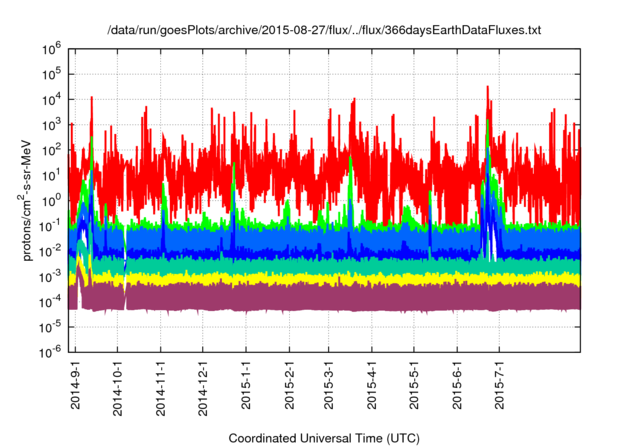Click the 10^6 y-axis tick label
This screenshot has height=448, width=640.
51,49
